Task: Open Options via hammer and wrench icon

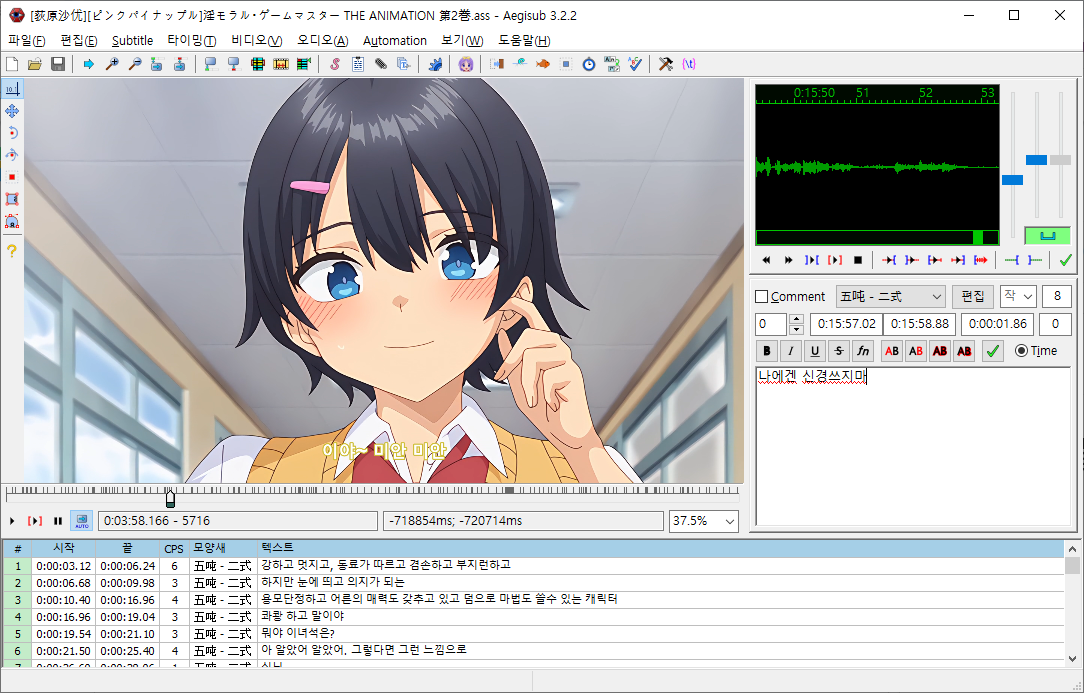Action: [x=666, y=64]
